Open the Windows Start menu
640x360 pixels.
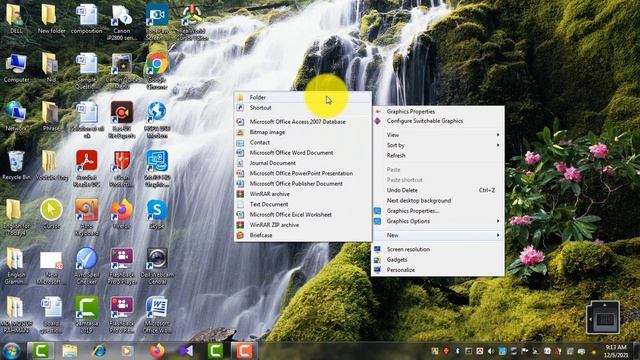point(11,351)
